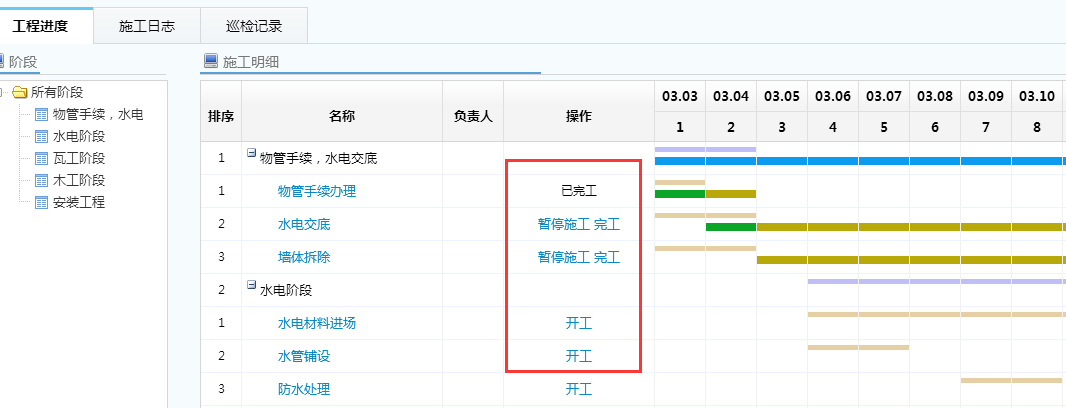The height and width of the screenshot is (408, 1066).
Task: Collapse the 物管手续,水电交底 group row
Action: [252, 154]
